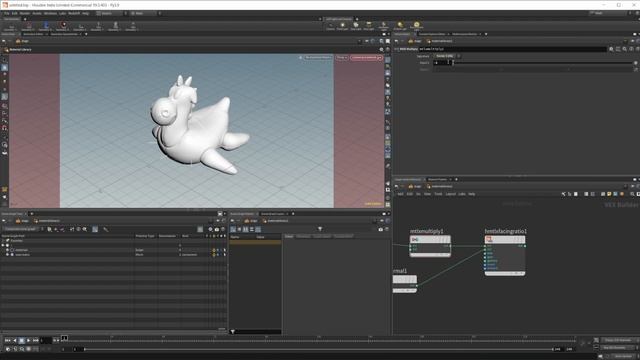The height and width of the screenshot is (360, 640).
Task: Open the parameter pane gear menu
Action: click(x=611, y=49)
